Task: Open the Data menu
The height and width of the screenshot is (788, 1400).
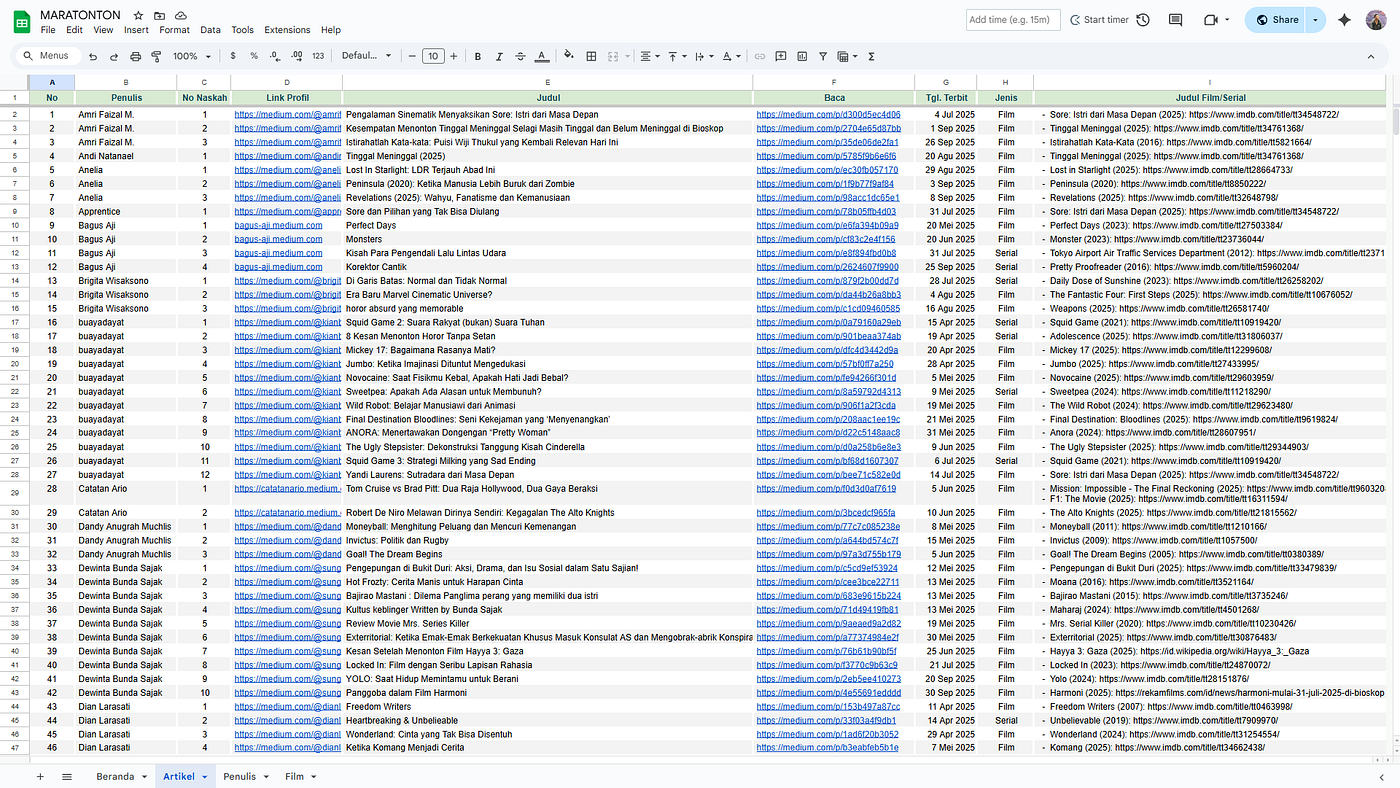Action: [x=210, y=30]
